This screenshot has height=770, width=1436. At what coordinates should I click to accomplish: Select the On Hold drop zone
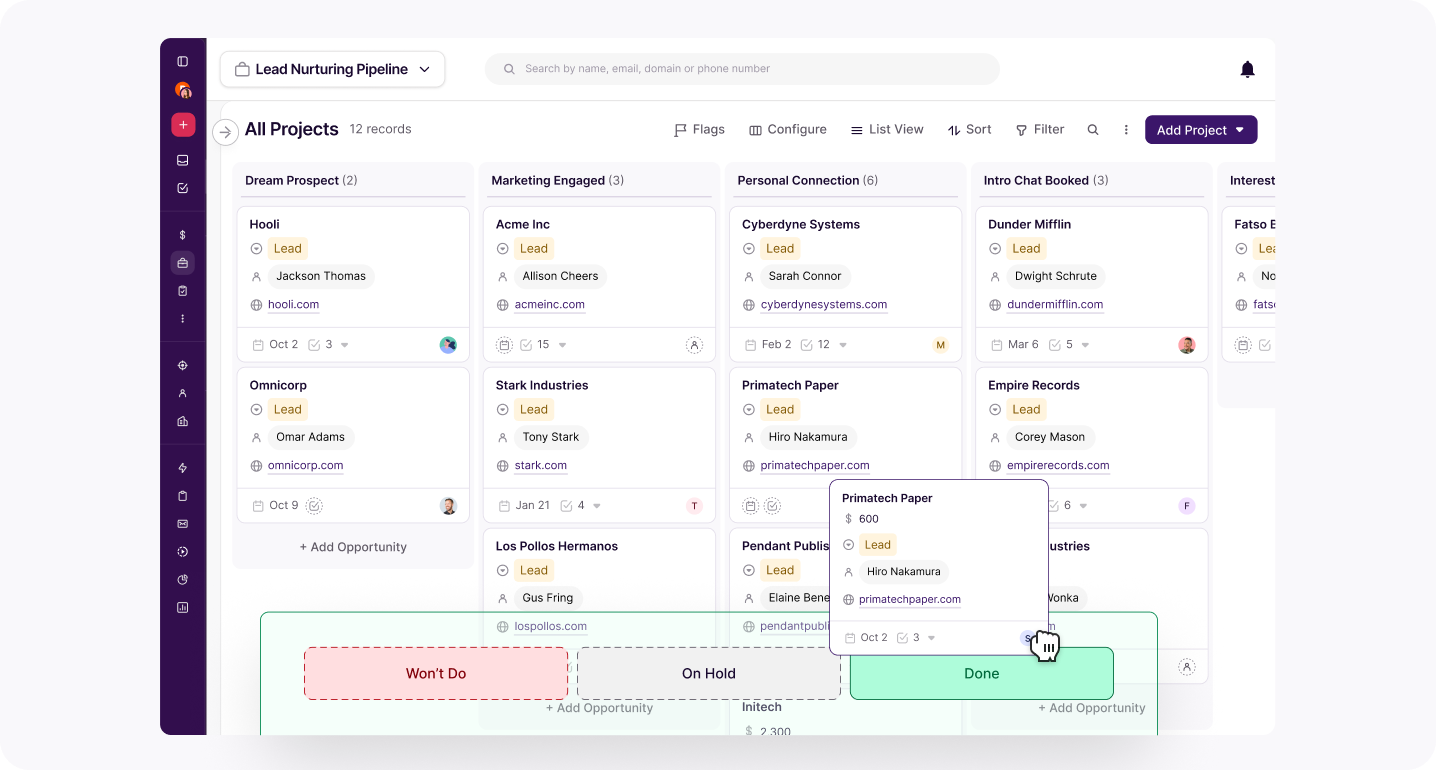click(709, 674)
